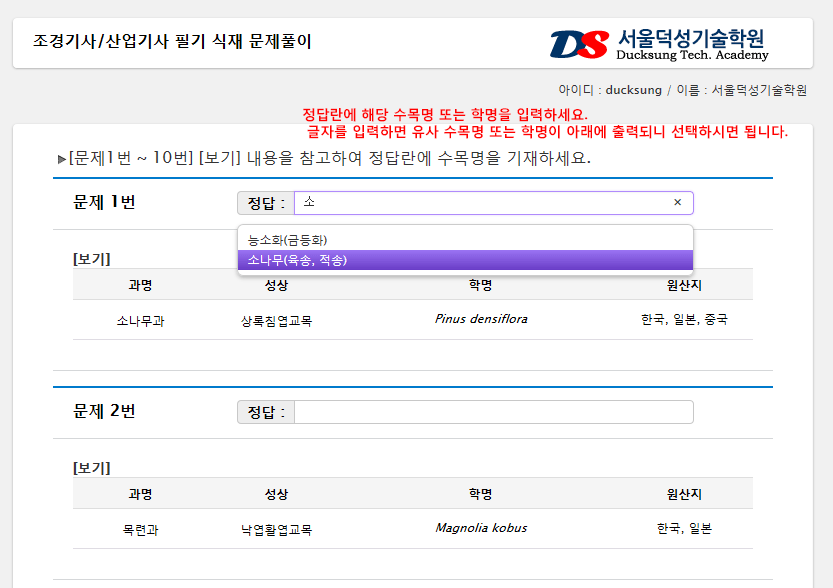Click the 원산지 column header in 문제 2번 table
This screenshot has width=833, height=588.
pos(684,494)
